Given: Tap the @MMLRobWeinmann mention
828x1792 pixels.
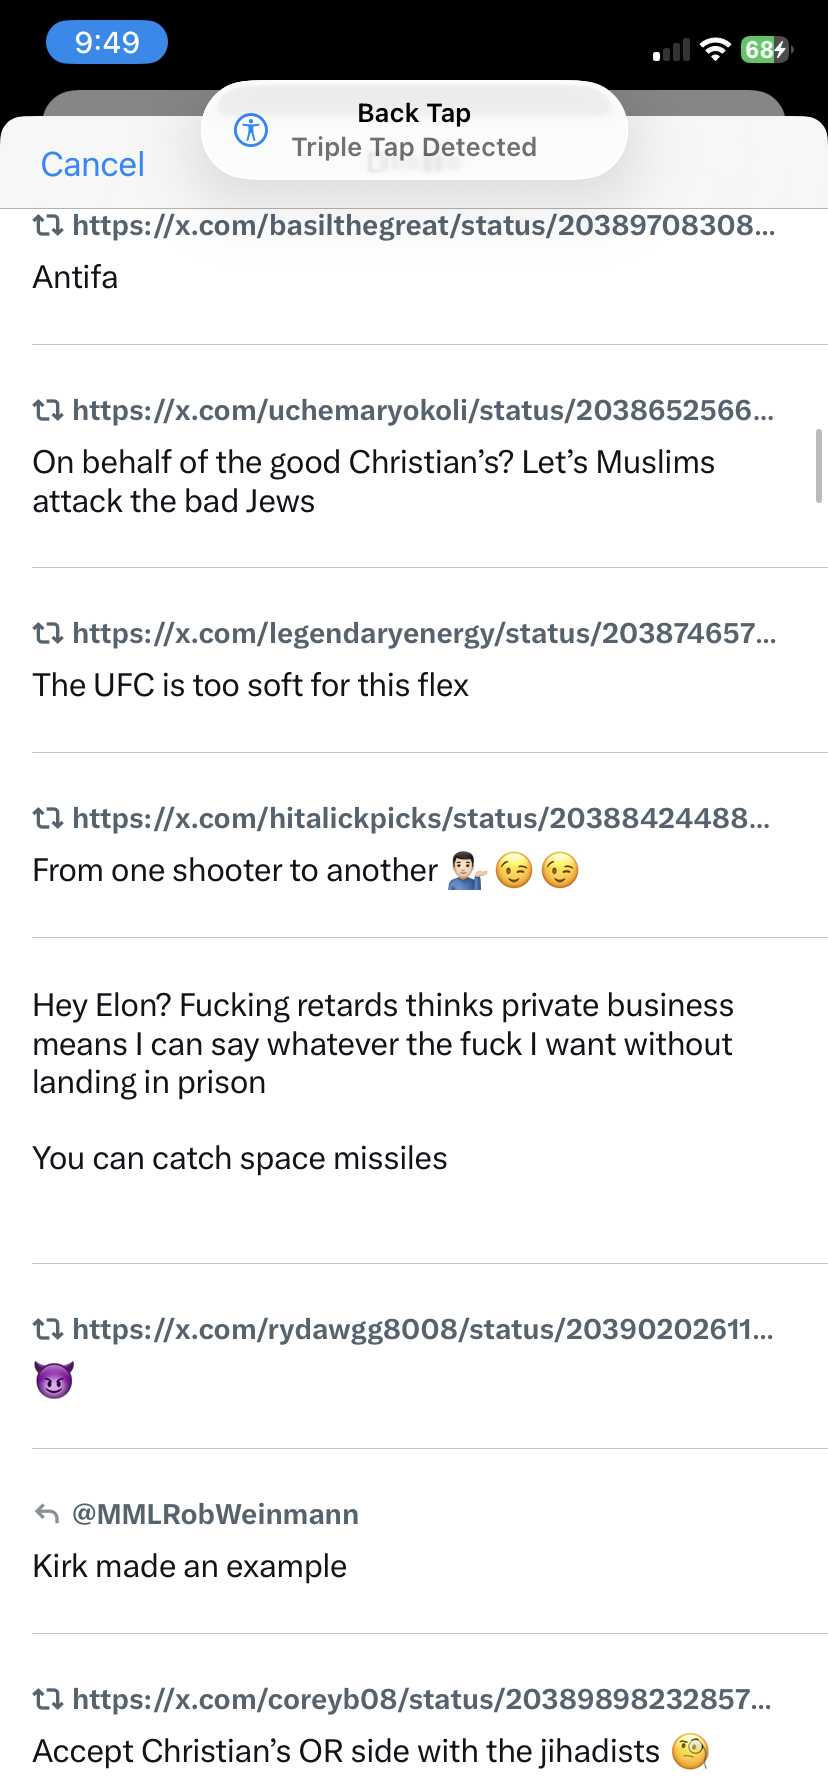Looking at the screenshot, I should click(215, 1514).
